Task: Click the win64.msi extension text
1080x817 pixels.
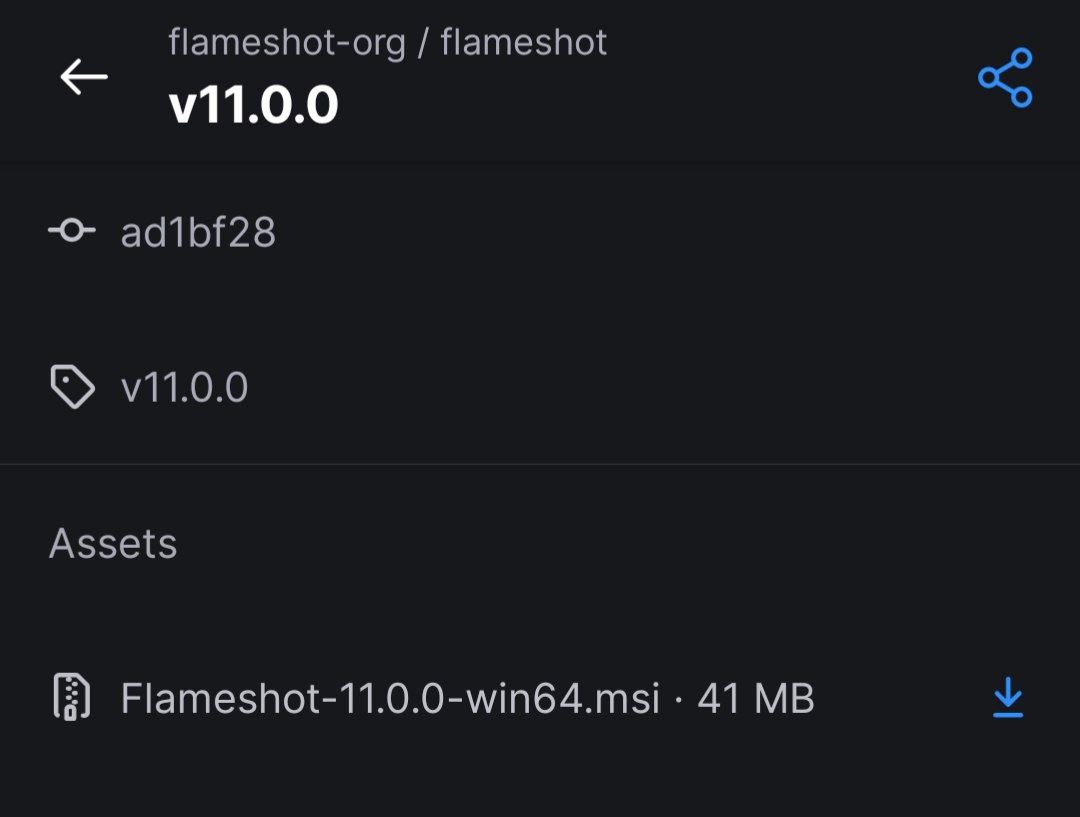Action: tap(570, 698)
